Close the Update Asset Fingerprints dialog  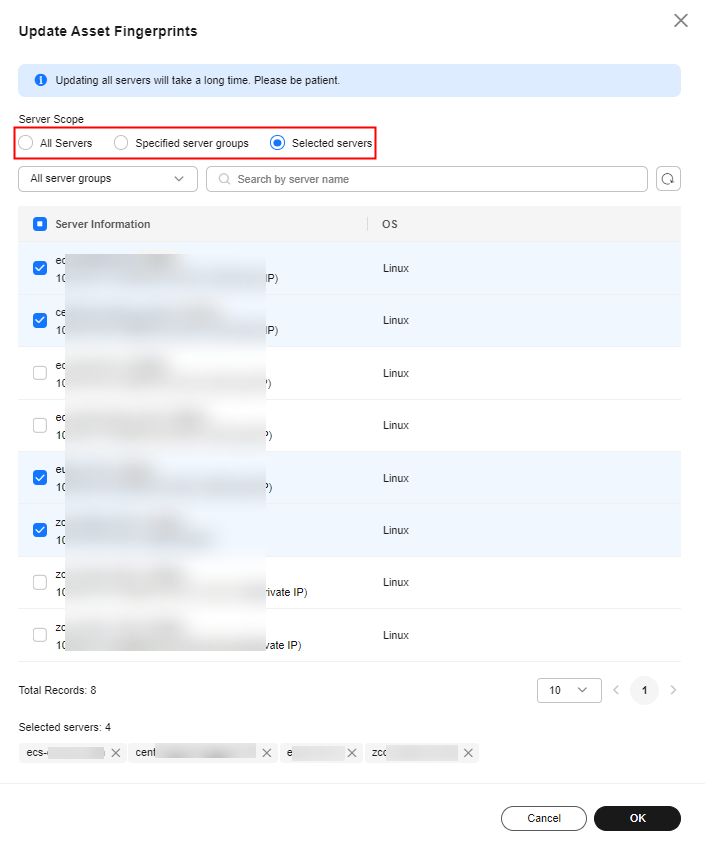click(x=681, y=20)
